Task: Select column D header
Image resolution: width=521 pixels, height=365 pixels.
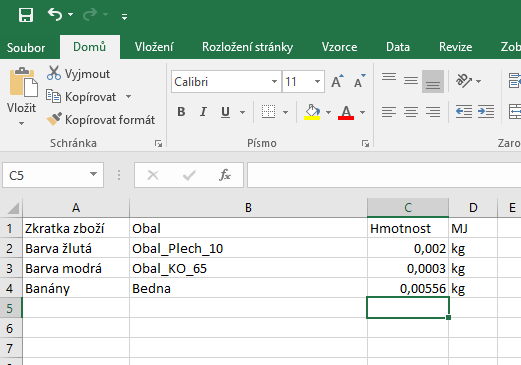Action: point(473,208)
